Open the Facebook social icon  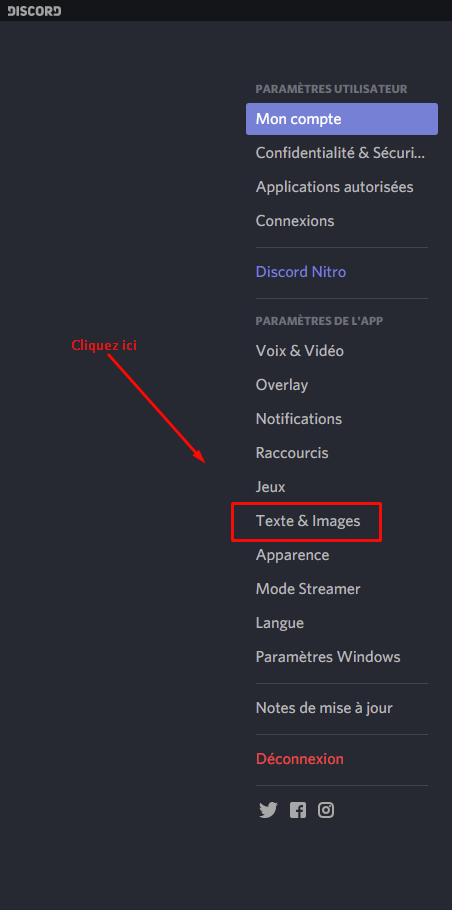pyautogui.click(x=298, y=810)
